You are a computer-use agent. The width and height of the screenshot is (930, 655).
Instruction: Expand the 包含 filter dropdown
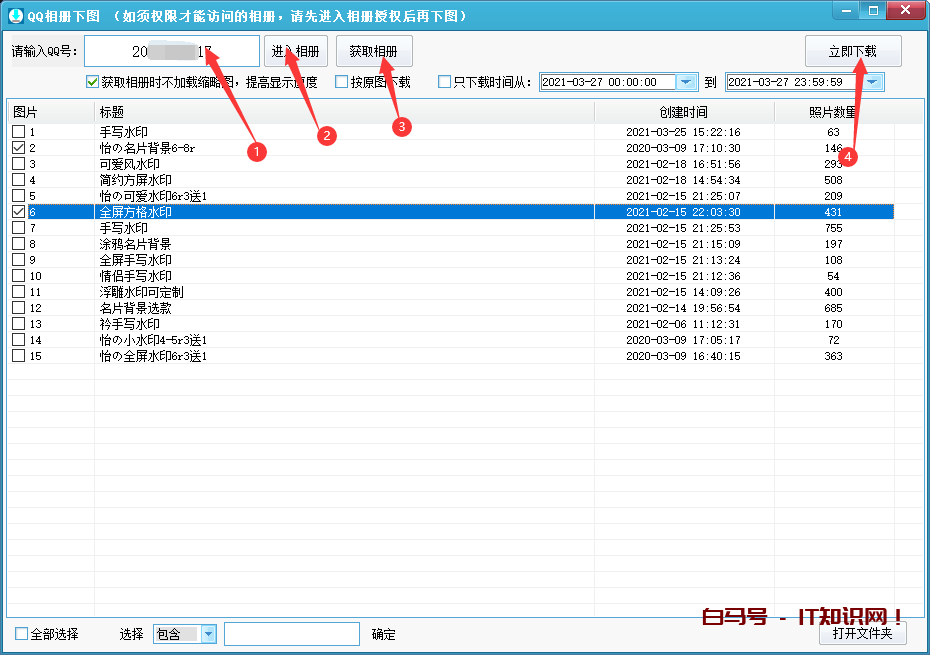tap(208, 634)
